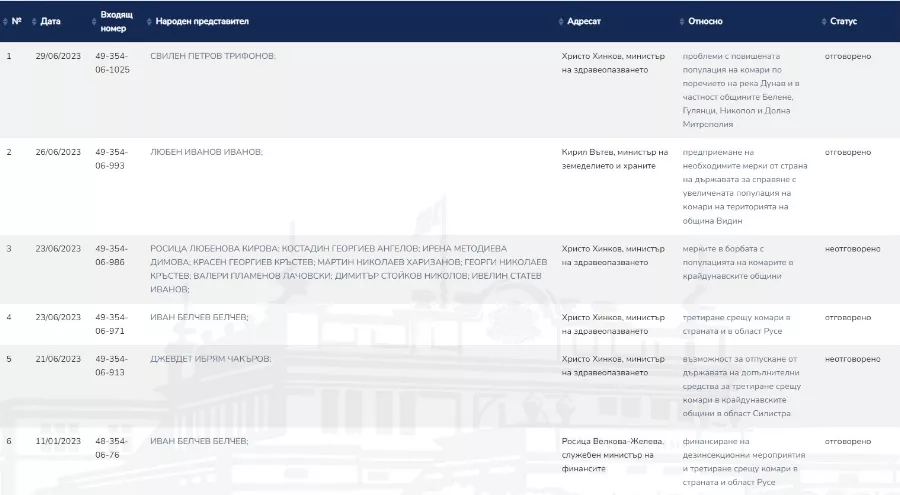900x495 pixels.
Task: Click incoming number 49-354-06-1025
Action: 112,63
